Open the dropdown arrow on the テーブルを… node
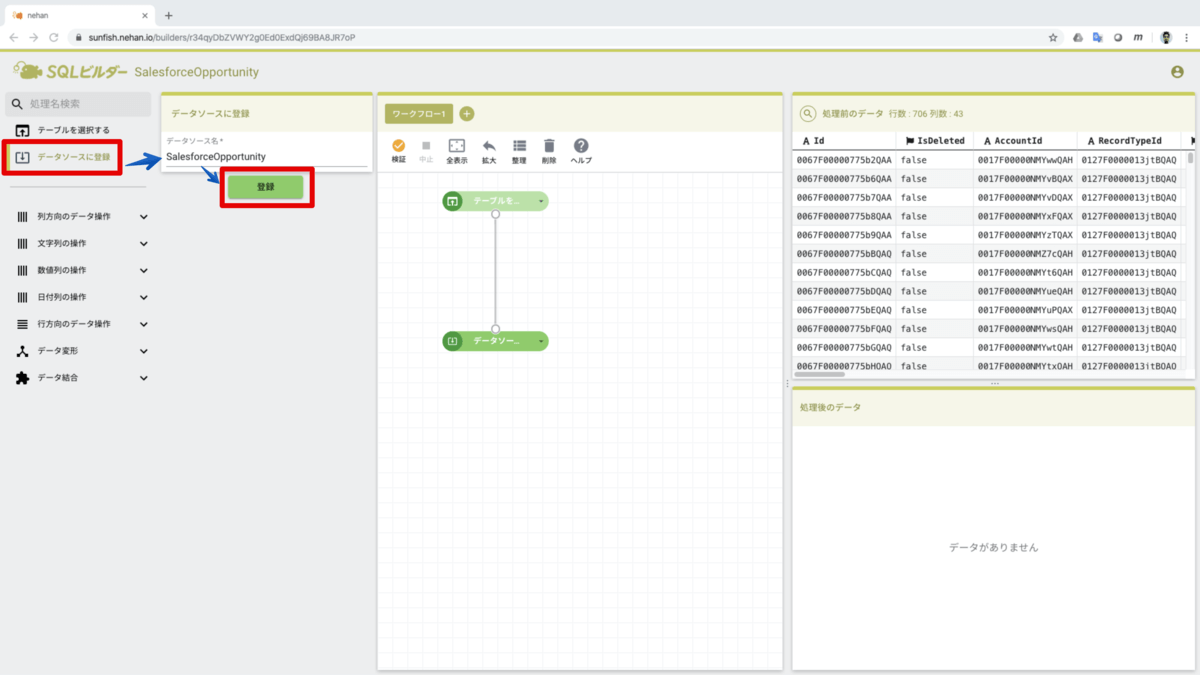This screenshot has height=675, width=1200. (541, 202)
